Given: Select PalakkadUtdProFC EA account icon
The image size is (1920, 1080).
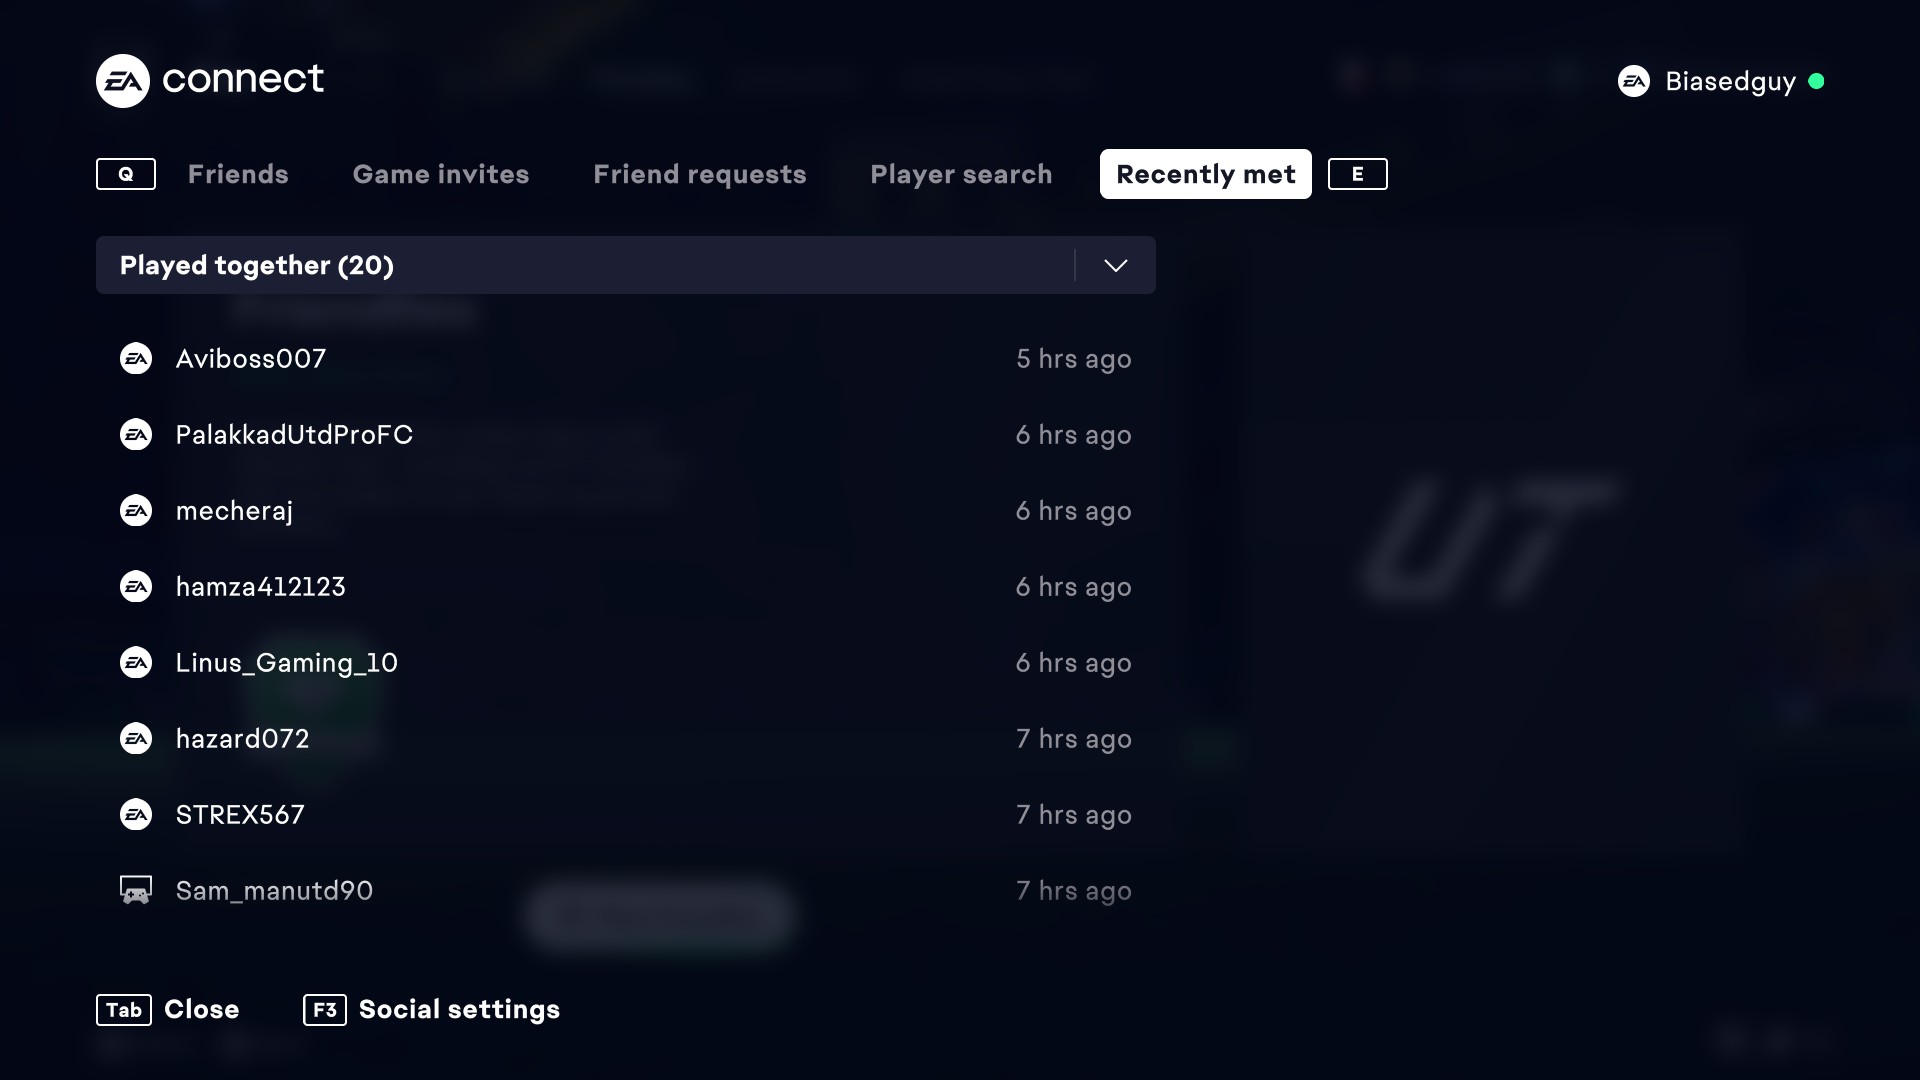Looking at the screenshot, I should 136,434.
